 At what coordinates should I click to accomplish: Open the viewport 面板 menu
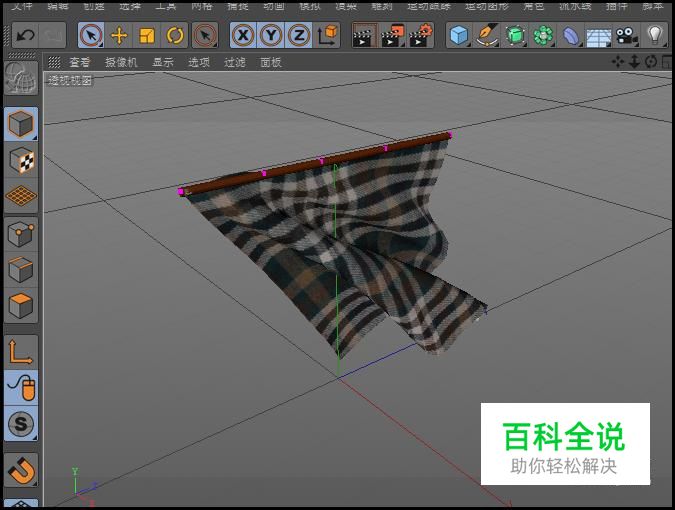pos(271,62)
